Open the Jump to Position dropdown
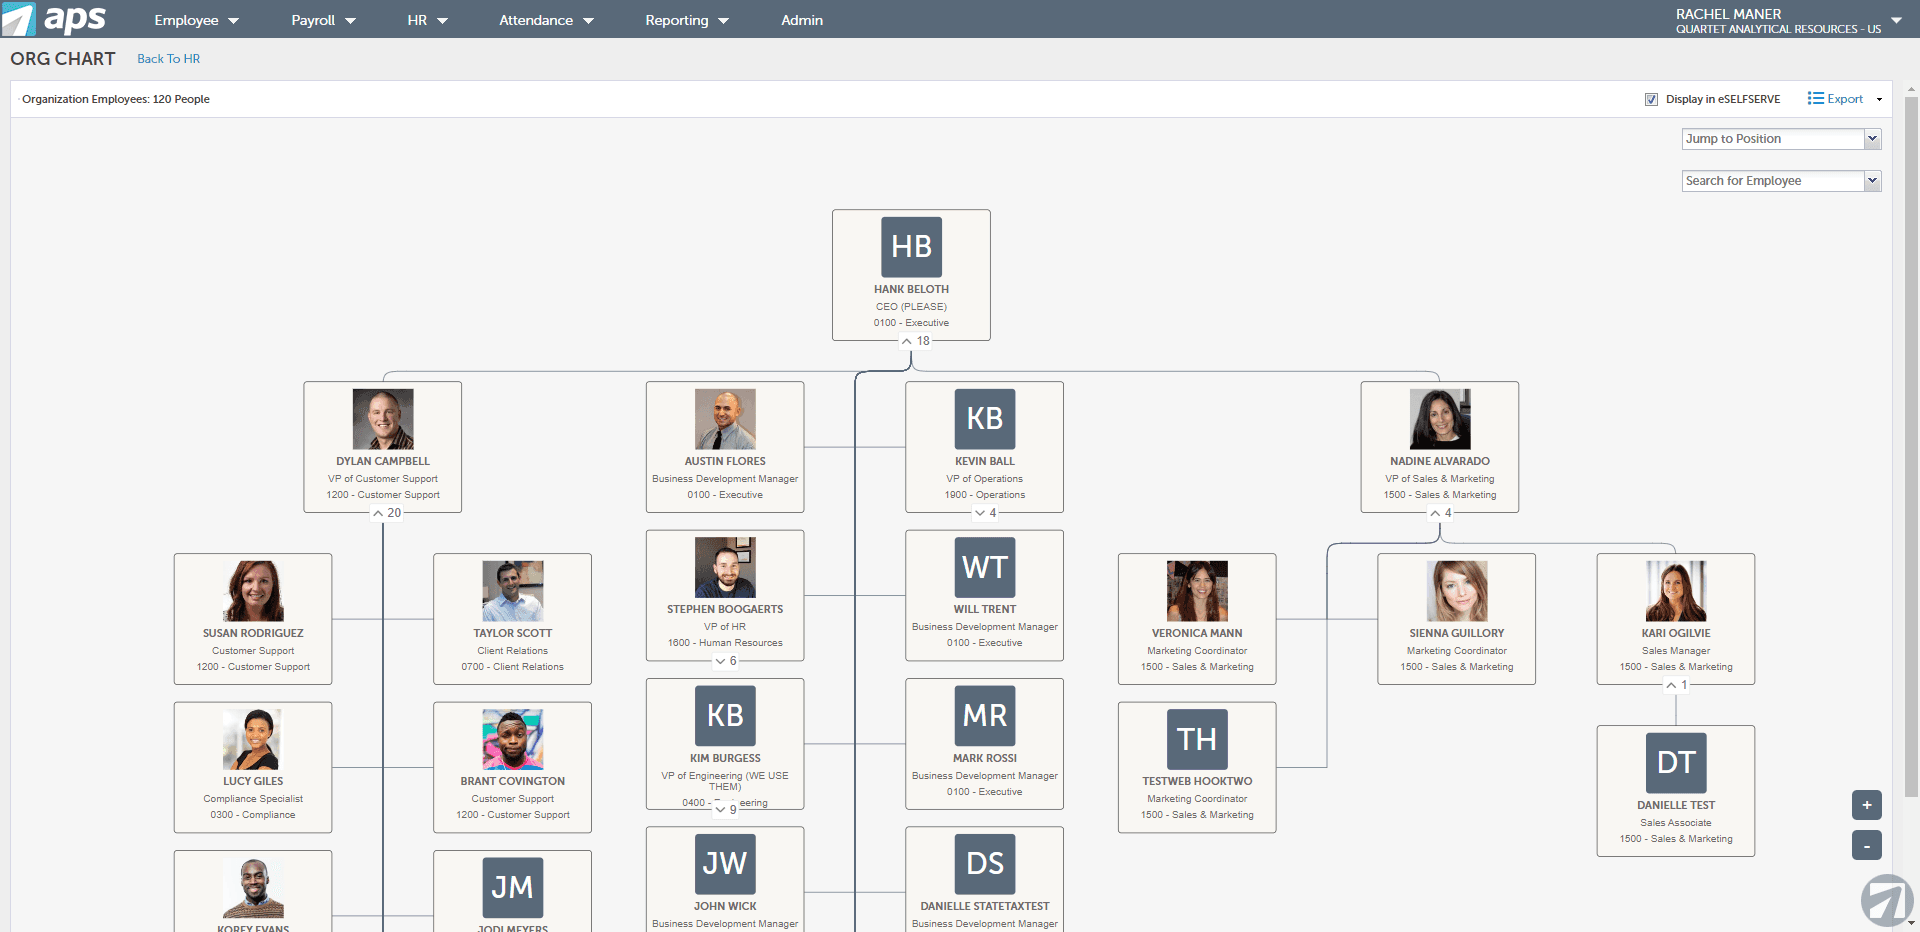This screenshot has width=1920, height=932. 1780,139
